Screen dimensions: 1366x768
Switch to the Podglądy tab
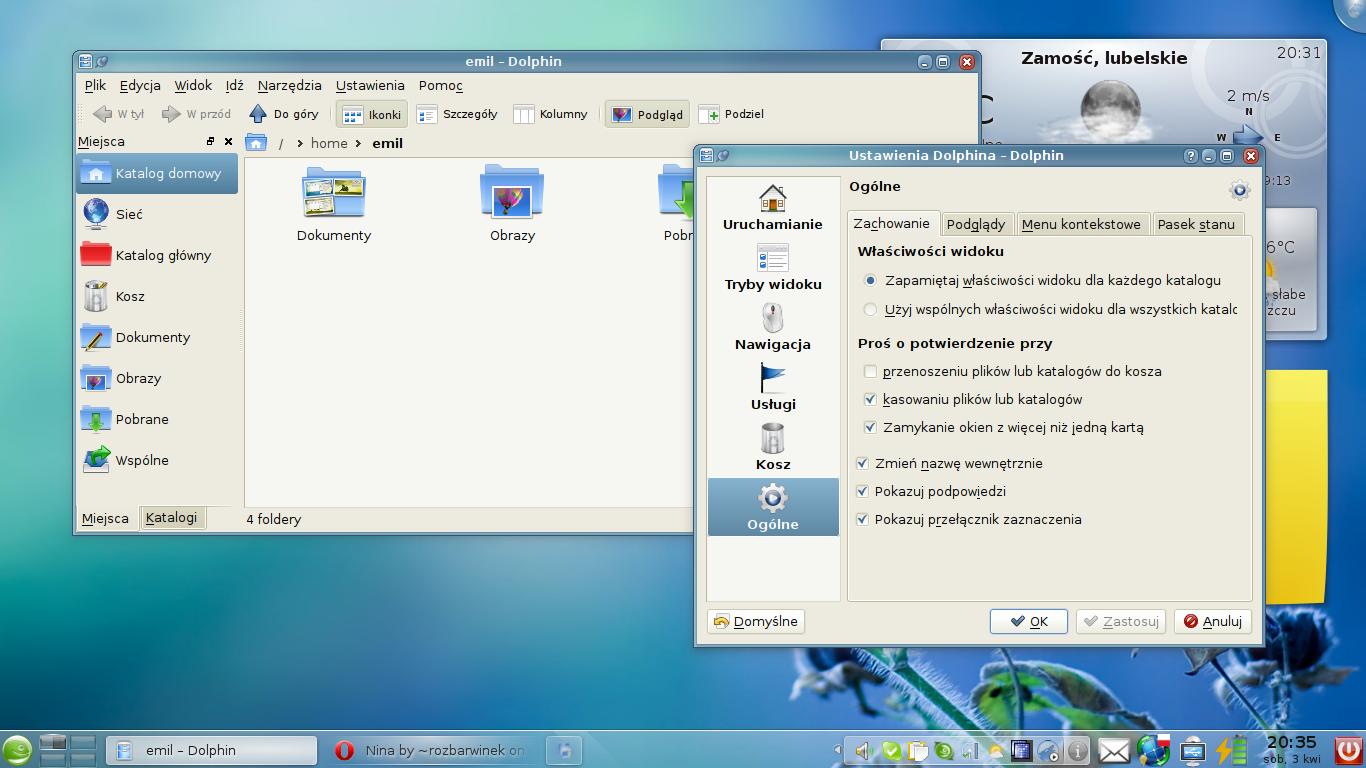(976, 224)
